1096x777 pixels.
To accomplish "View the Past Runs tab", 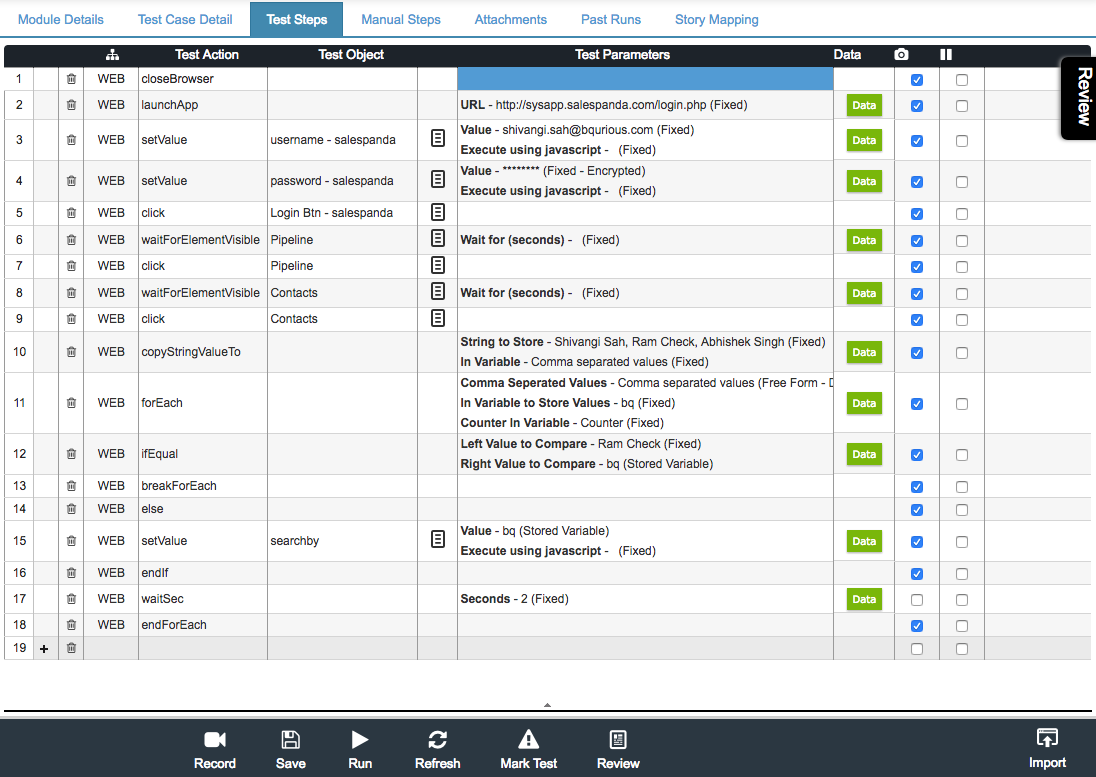I will [611, 20].
